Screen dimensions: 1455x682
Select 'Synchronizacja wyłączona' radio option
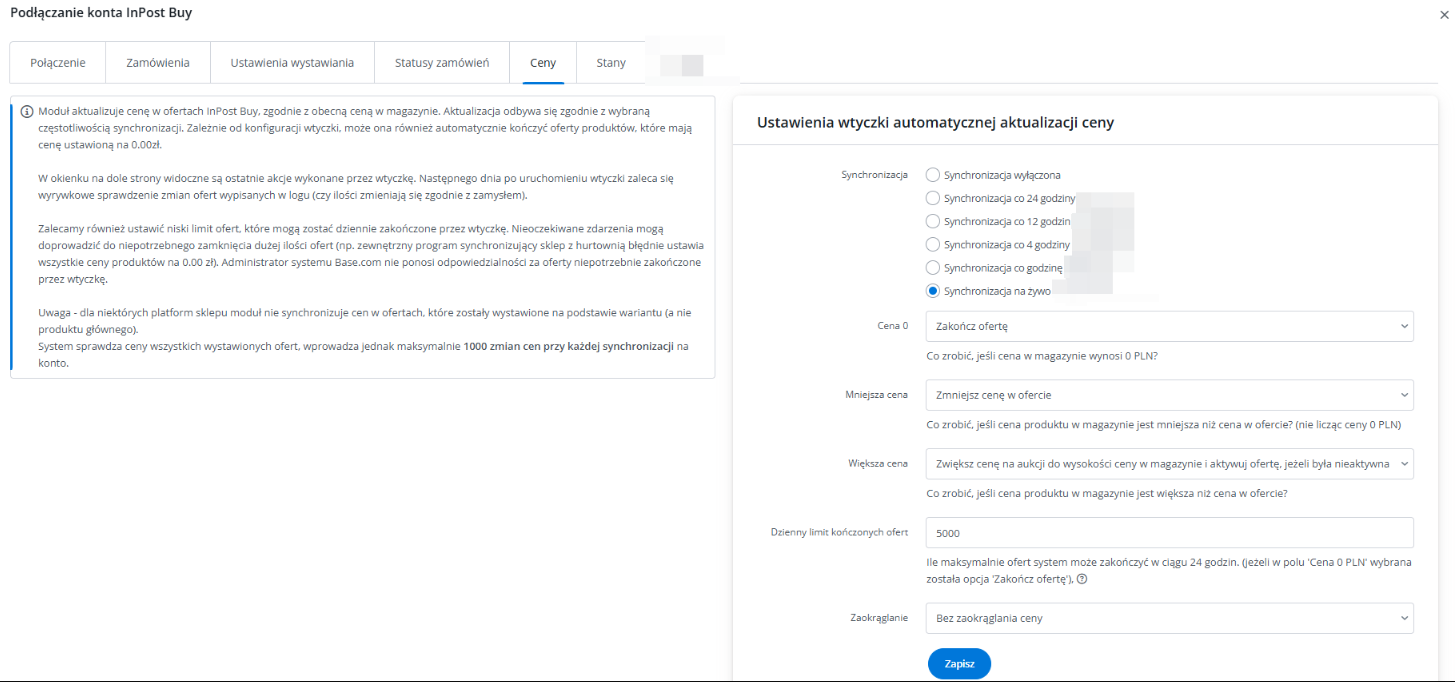(x=933, y=175)
